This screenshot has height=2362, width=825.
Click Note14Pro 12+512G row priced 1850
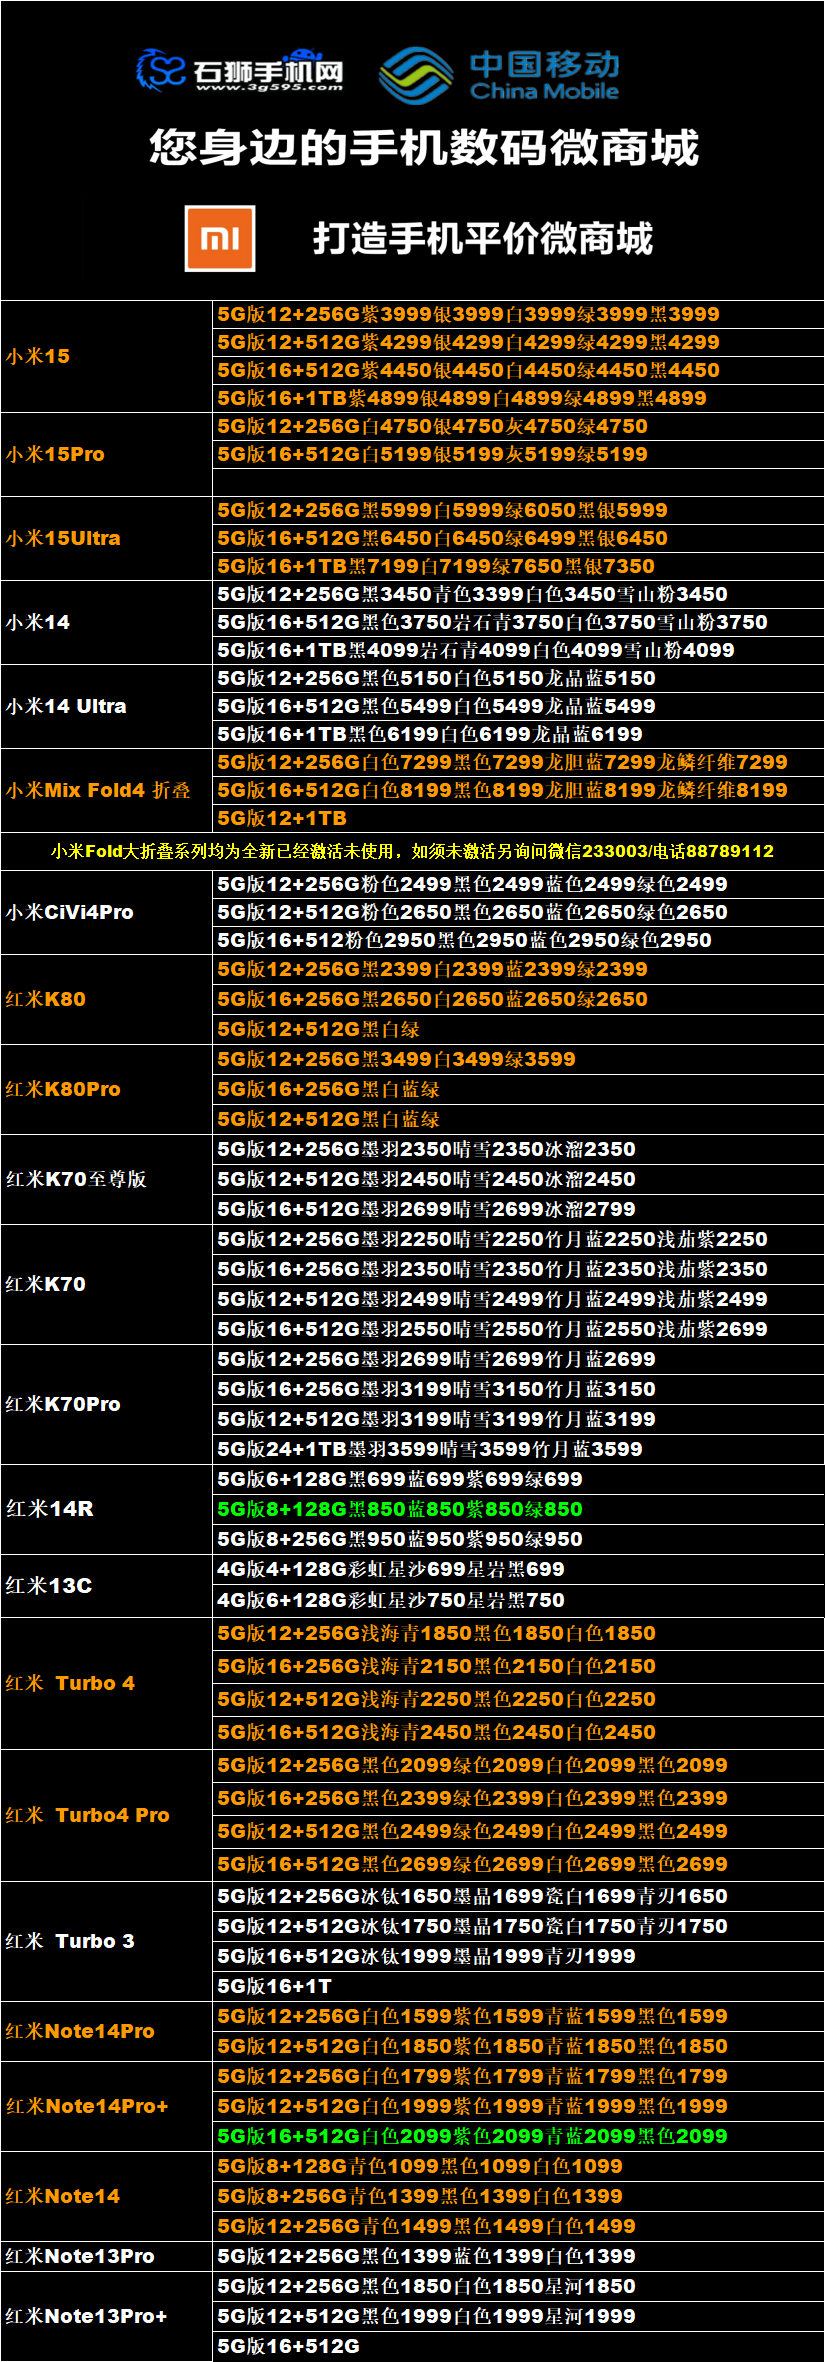point(518,2046)
